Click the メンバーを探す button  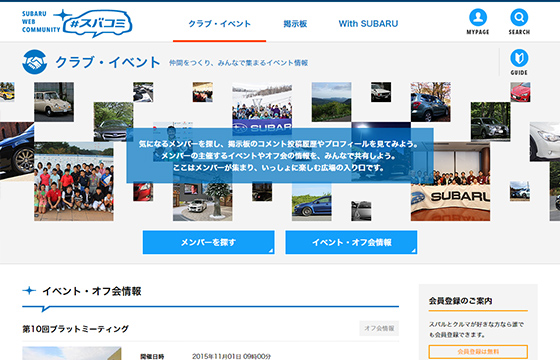(x=209, y=242)
